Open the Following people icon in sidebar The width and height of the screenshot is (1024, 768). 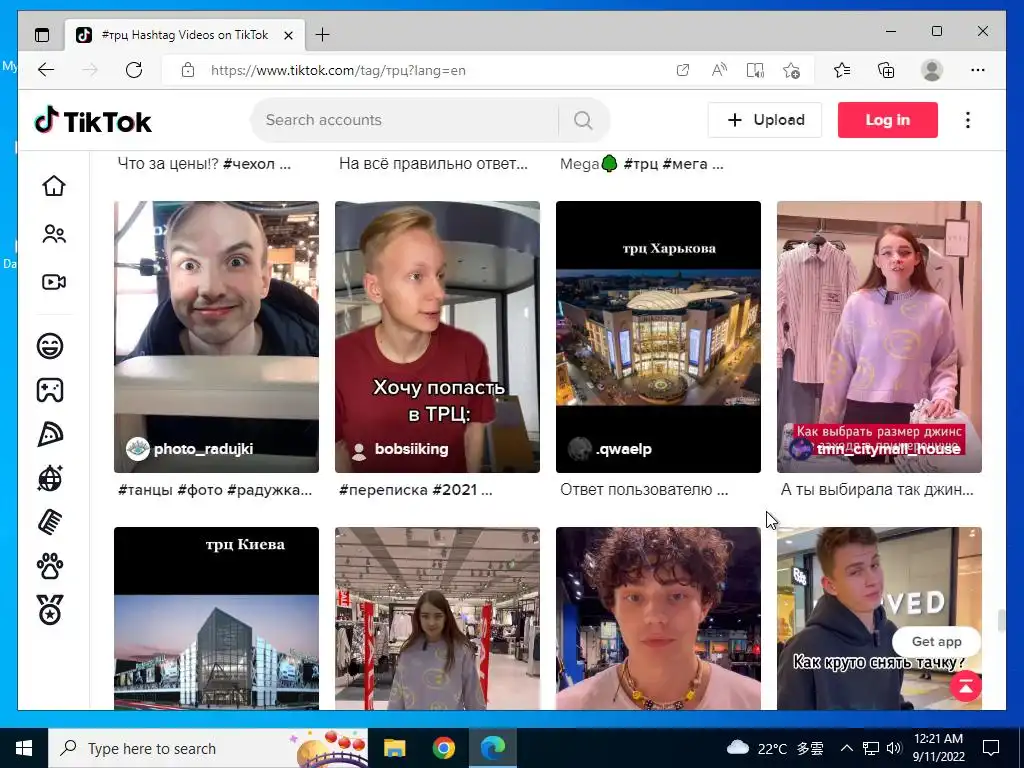click(54, 234)
